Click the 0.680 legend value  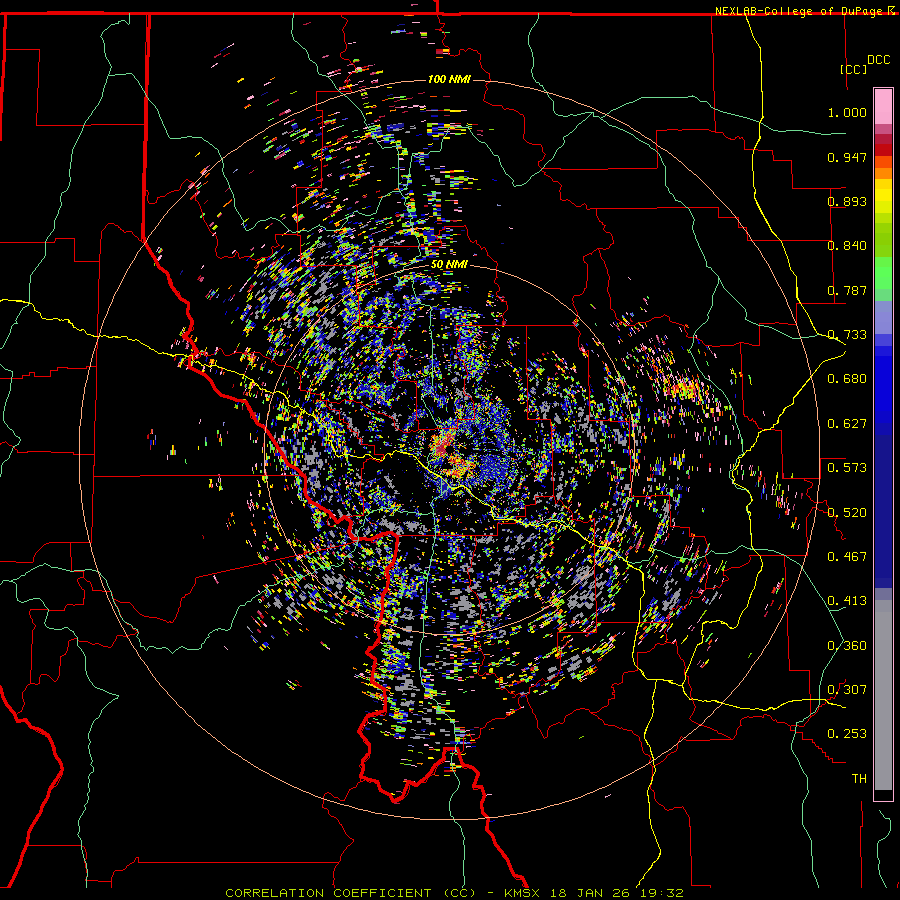847,379
